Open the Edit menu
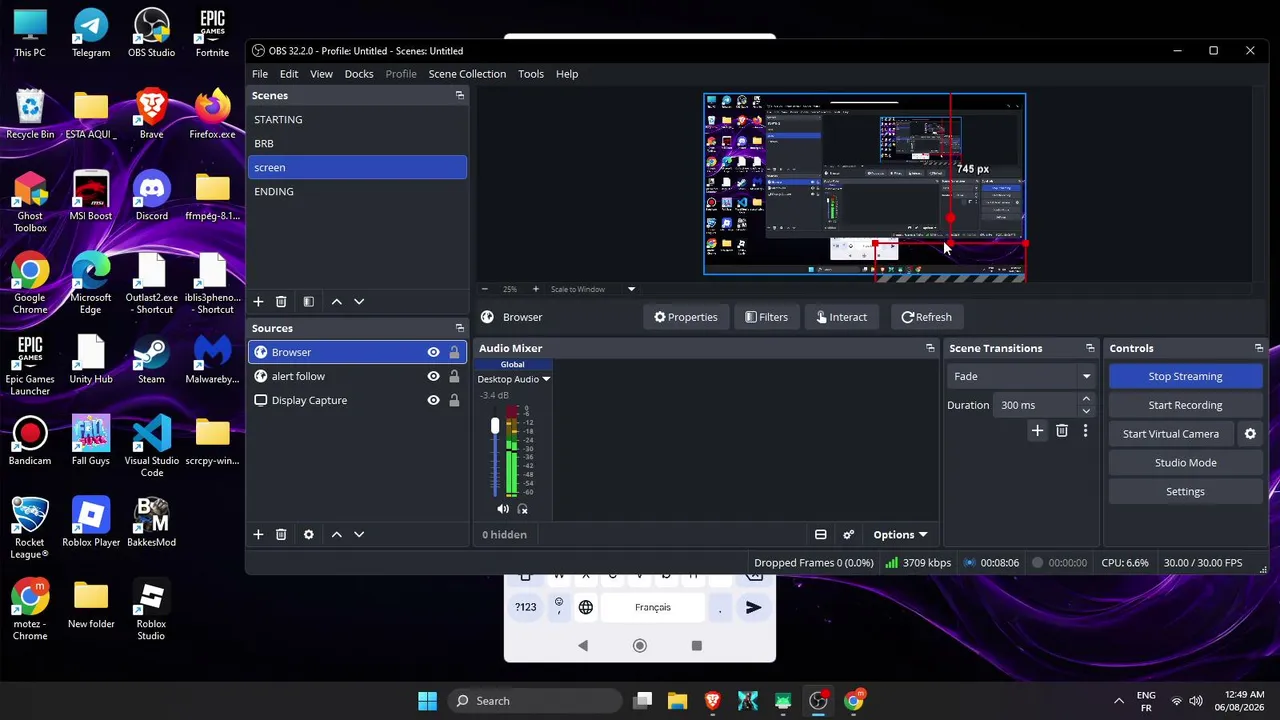Screen dimensions: 1280x720 pyautogui.click(x=289, y=74)
